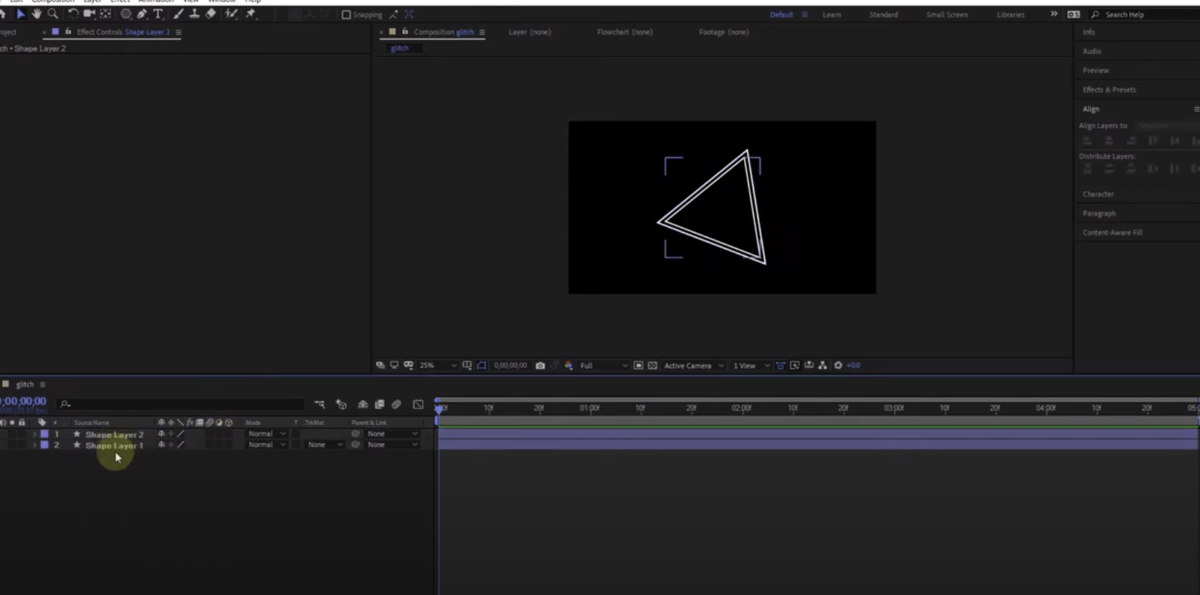
Task: Click reset exposure icon in viewer bar
Action: point(838,365)
